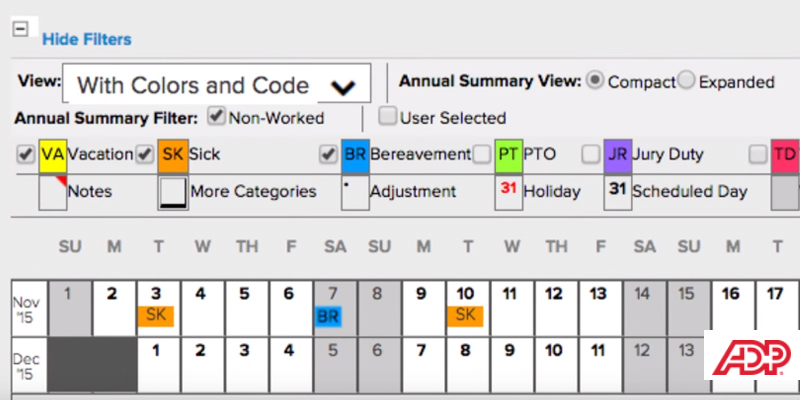The height and width of the screenshot is (400, 800).
Task: Click the More Categories box icon
Action: point(172,191)
